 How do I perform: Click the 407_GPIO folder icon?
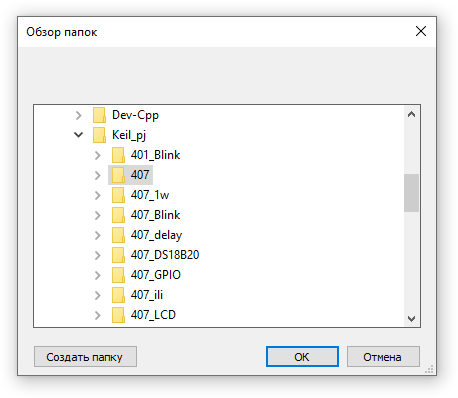pyautogui.click(x=118, y=275)
